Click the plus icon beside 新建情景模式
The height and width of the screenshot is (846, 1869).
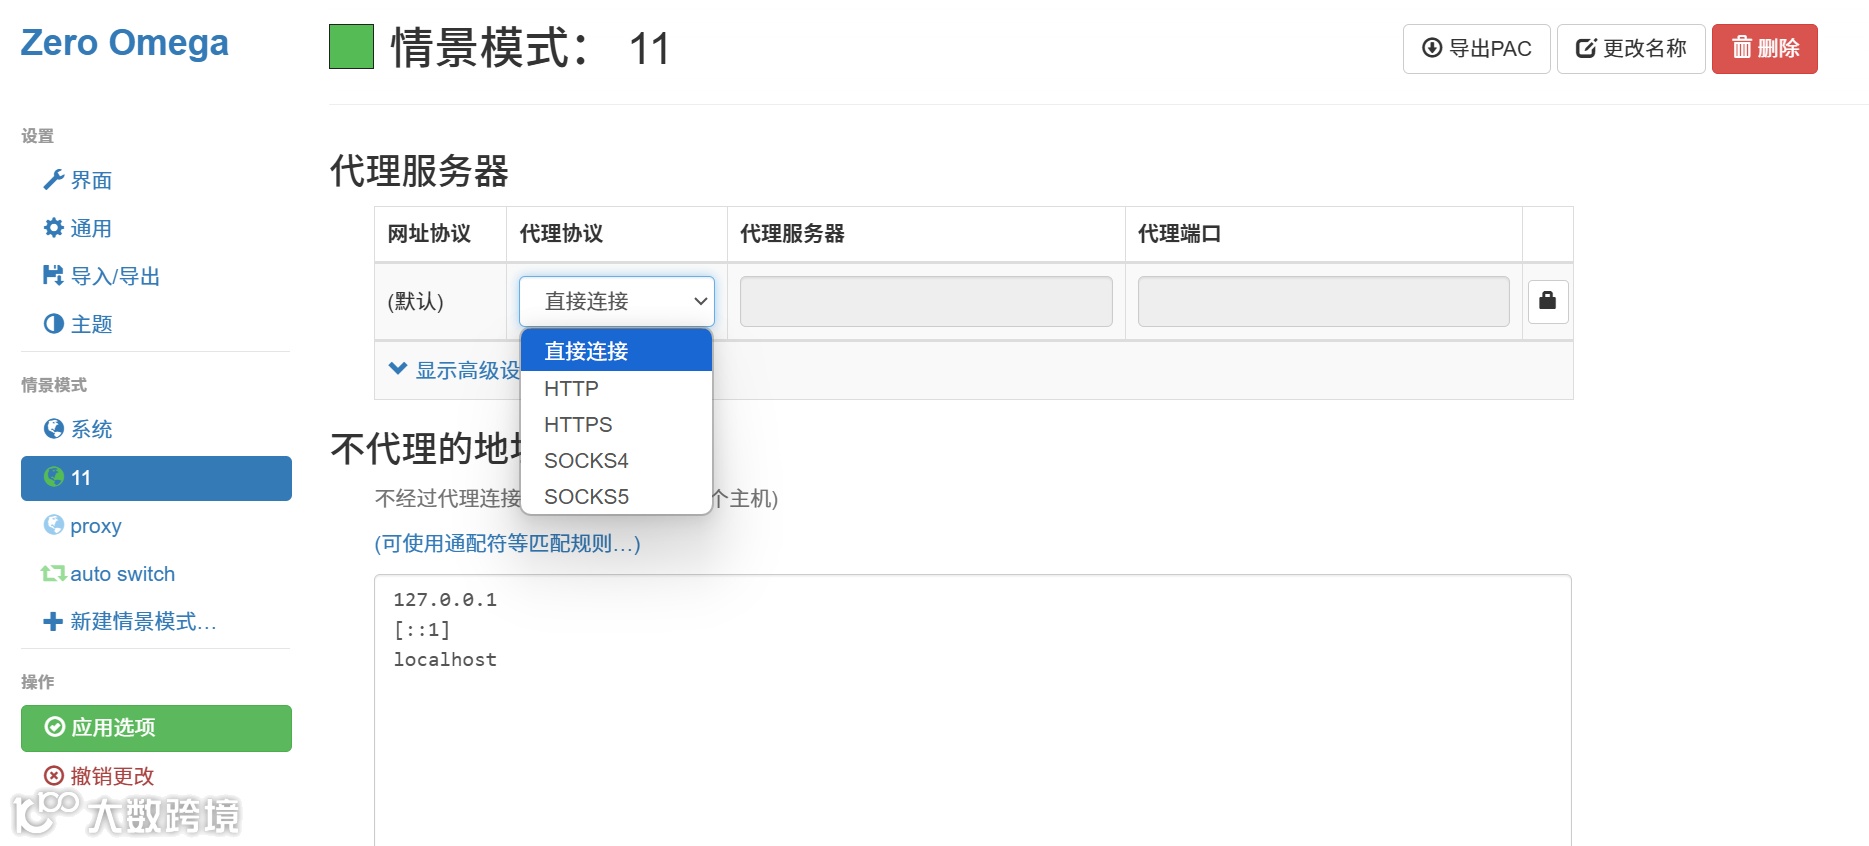54,622
